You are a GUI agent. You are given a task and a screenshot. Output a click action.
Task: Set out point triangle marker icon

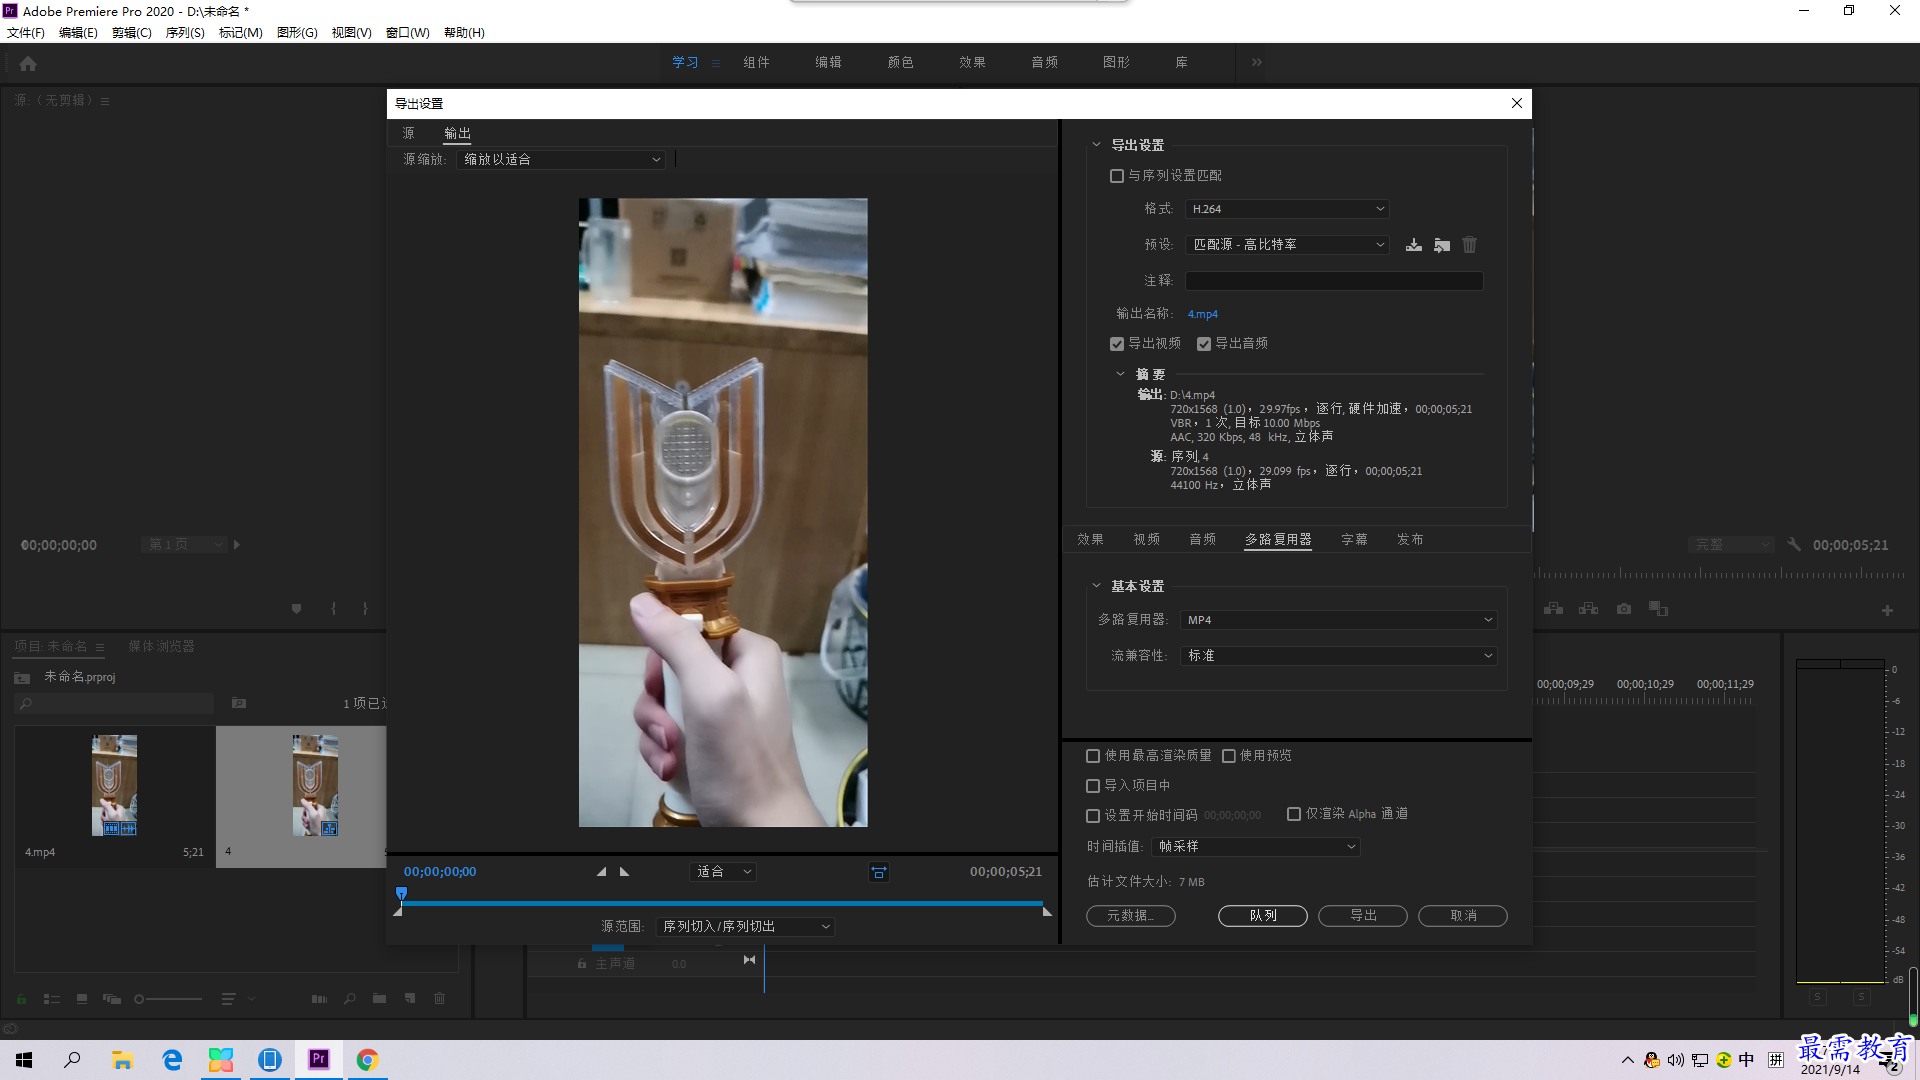pyautogui.click(x=624, y=872)
